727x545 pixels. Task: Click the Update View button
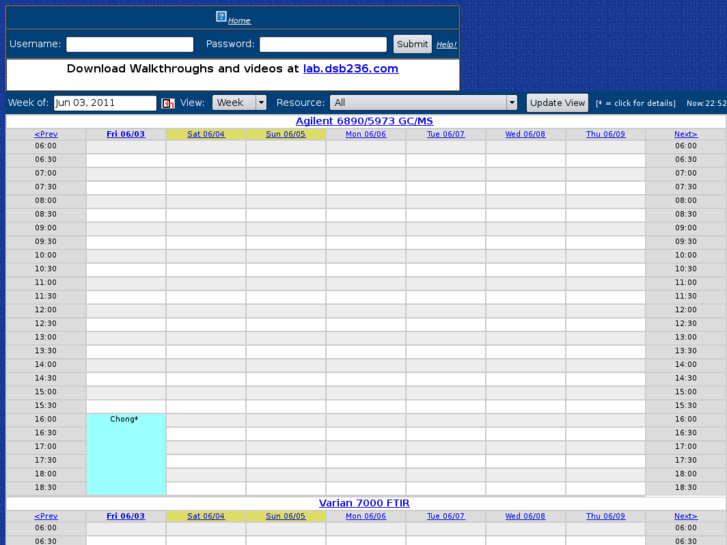[x=557, y=103]
